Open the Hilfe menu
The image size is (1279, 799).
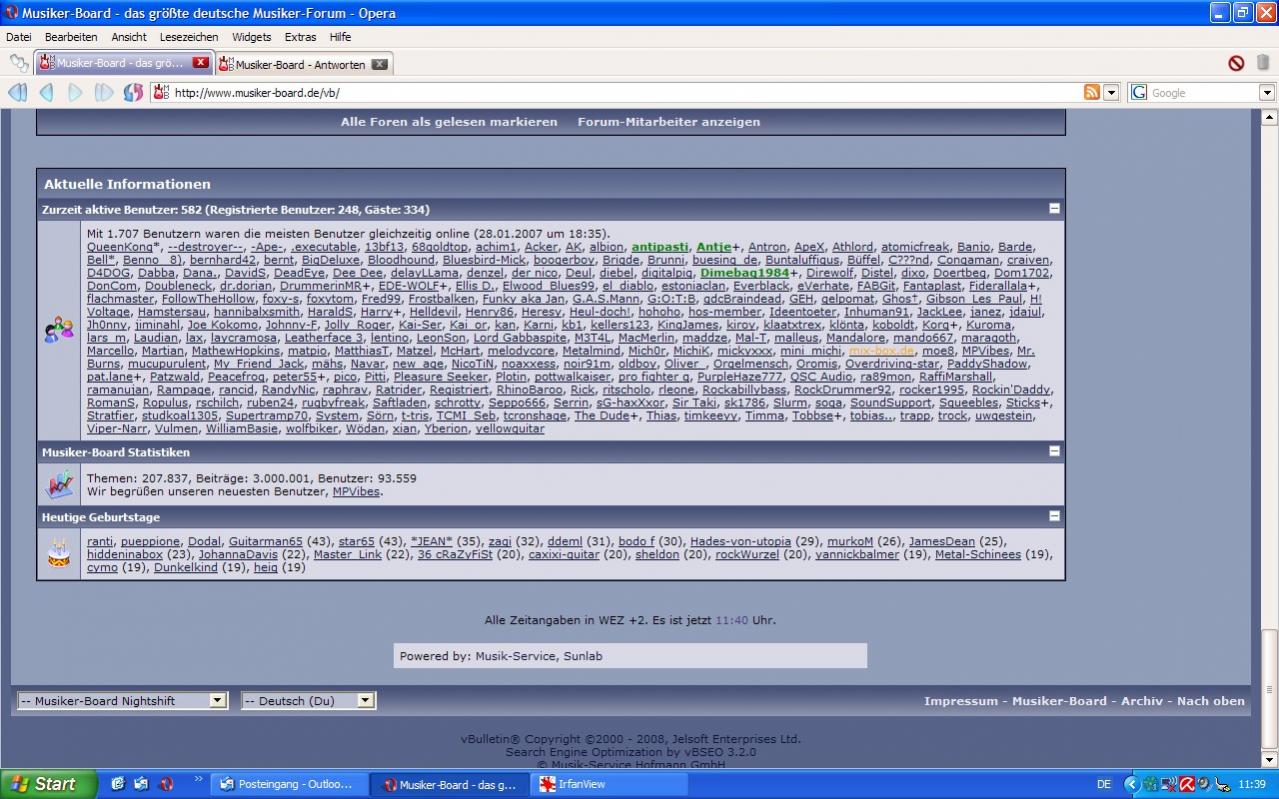(340, 37)
